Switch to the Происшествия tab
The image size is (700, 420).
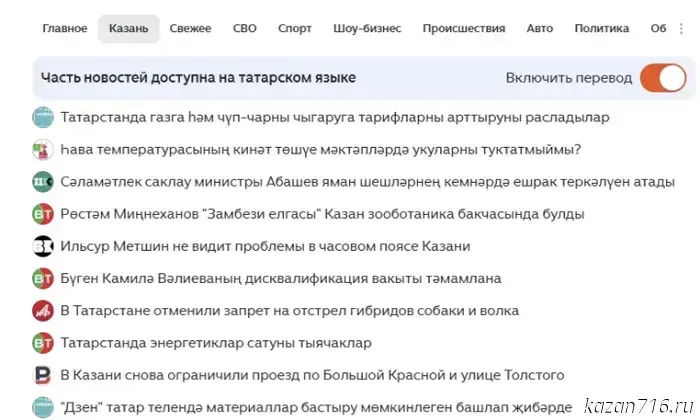pyautogui.click(x=464, y=29)
